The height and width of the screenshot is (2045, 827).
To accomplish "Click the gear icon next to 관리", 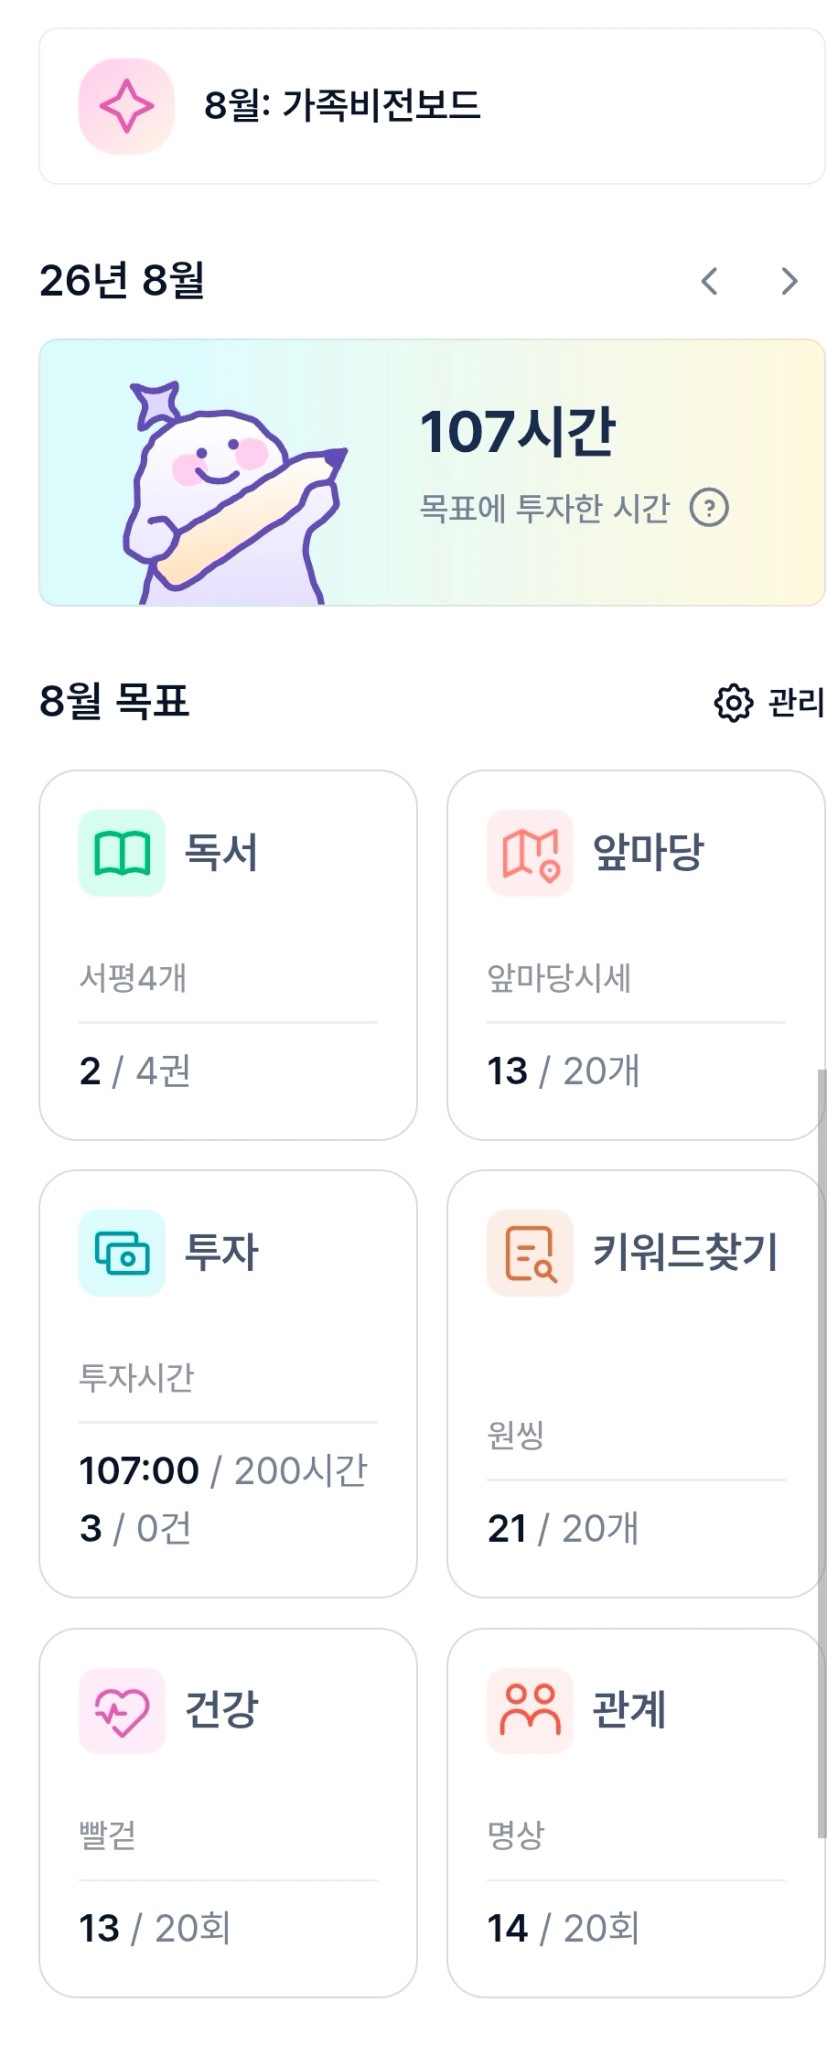I will coord(733,703).
